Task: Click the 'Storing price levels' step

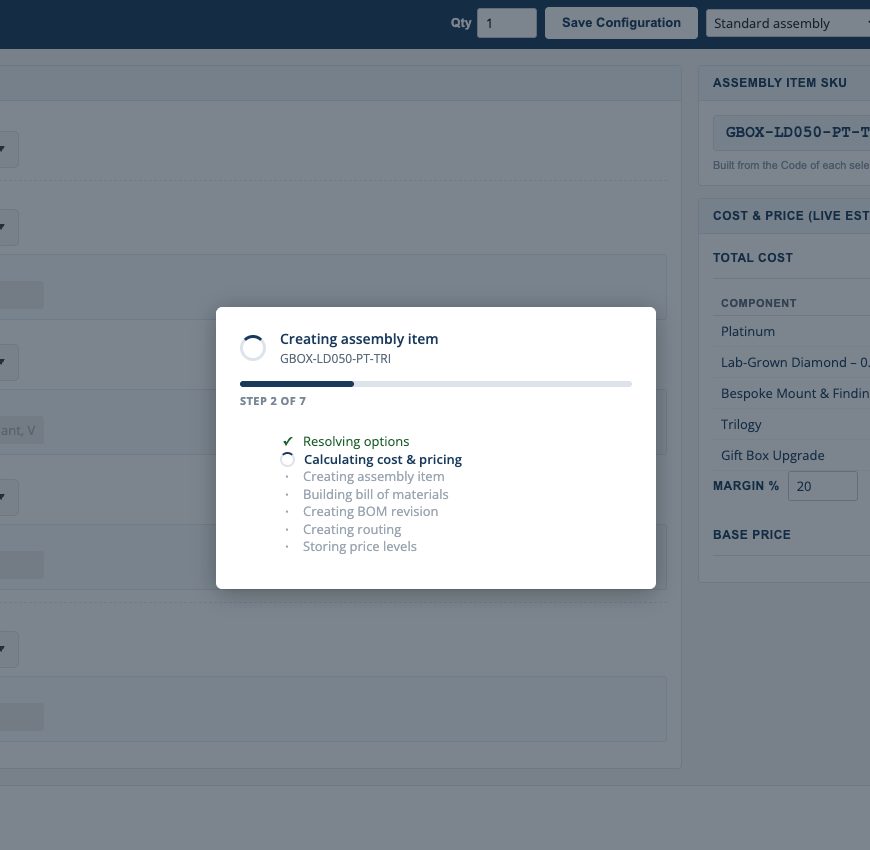Action: click(360, 547)
